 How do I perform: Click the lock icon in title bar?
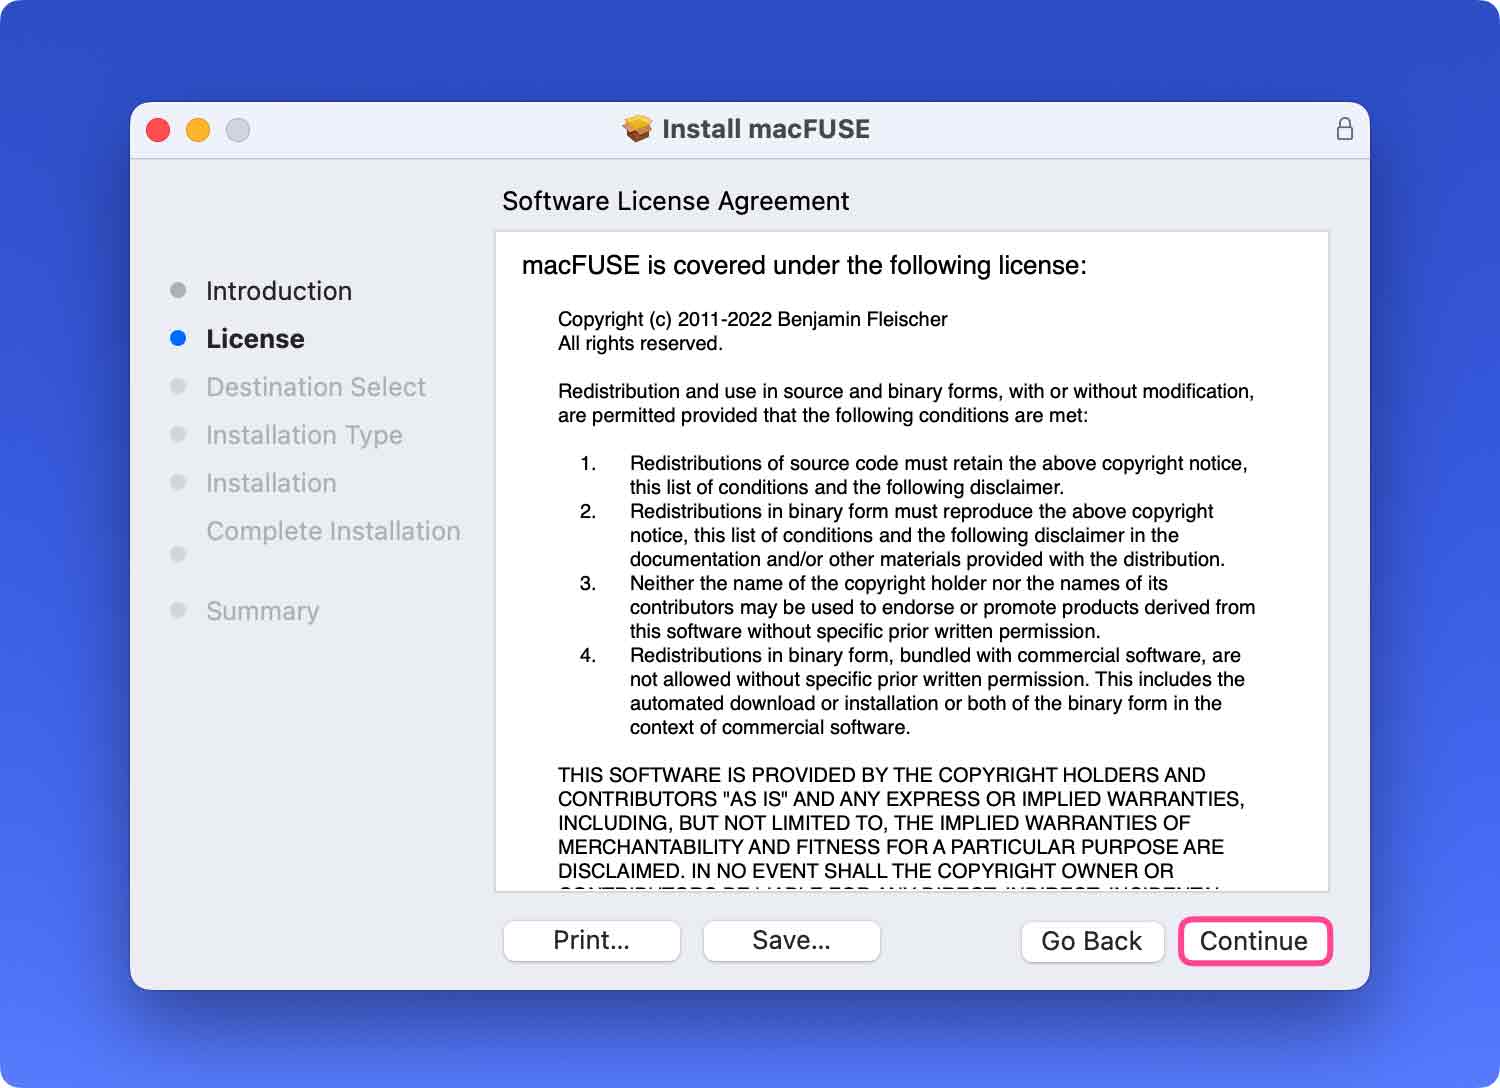pos(1345,129)
